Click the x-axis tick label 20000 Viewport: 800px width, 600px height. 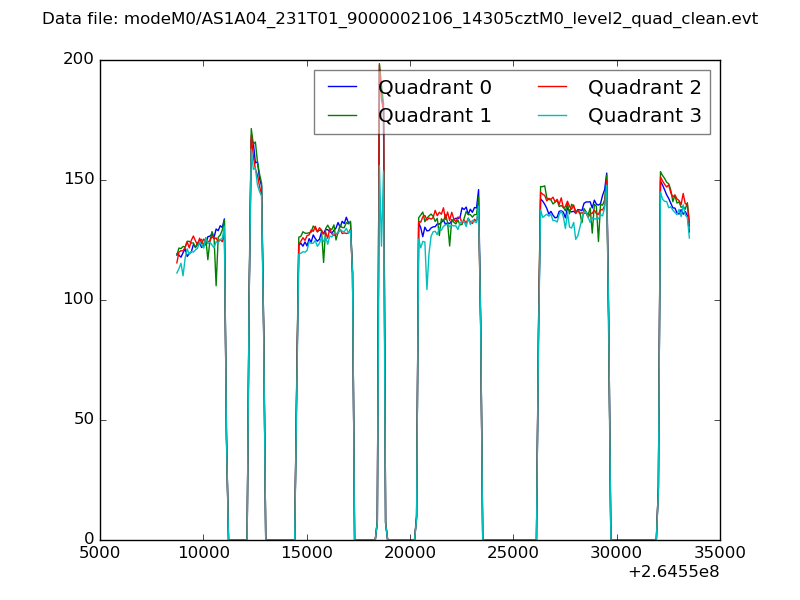(x=410, y=554)
